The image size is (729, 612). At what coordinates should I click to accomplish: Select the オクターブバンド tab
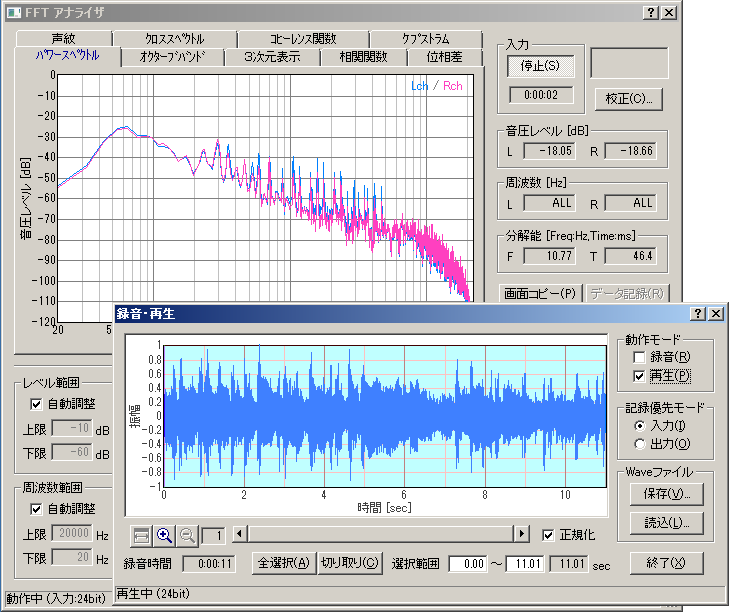(x=172, y=57)
